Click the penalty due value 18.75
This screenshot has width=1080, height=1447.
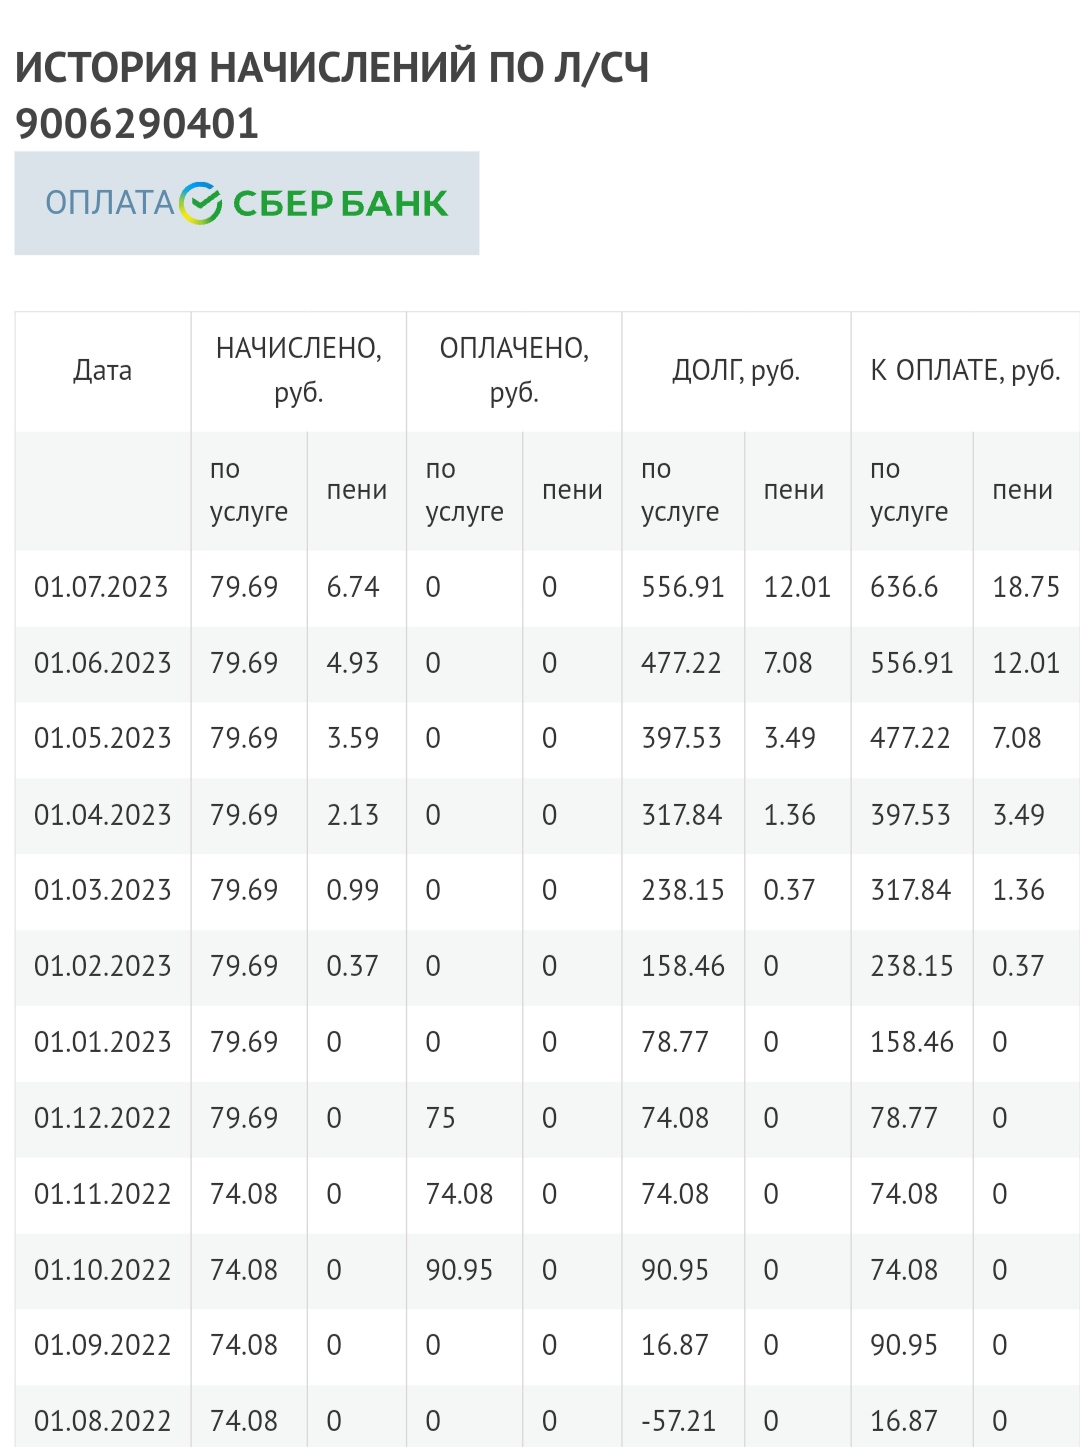click(1025, 587)
